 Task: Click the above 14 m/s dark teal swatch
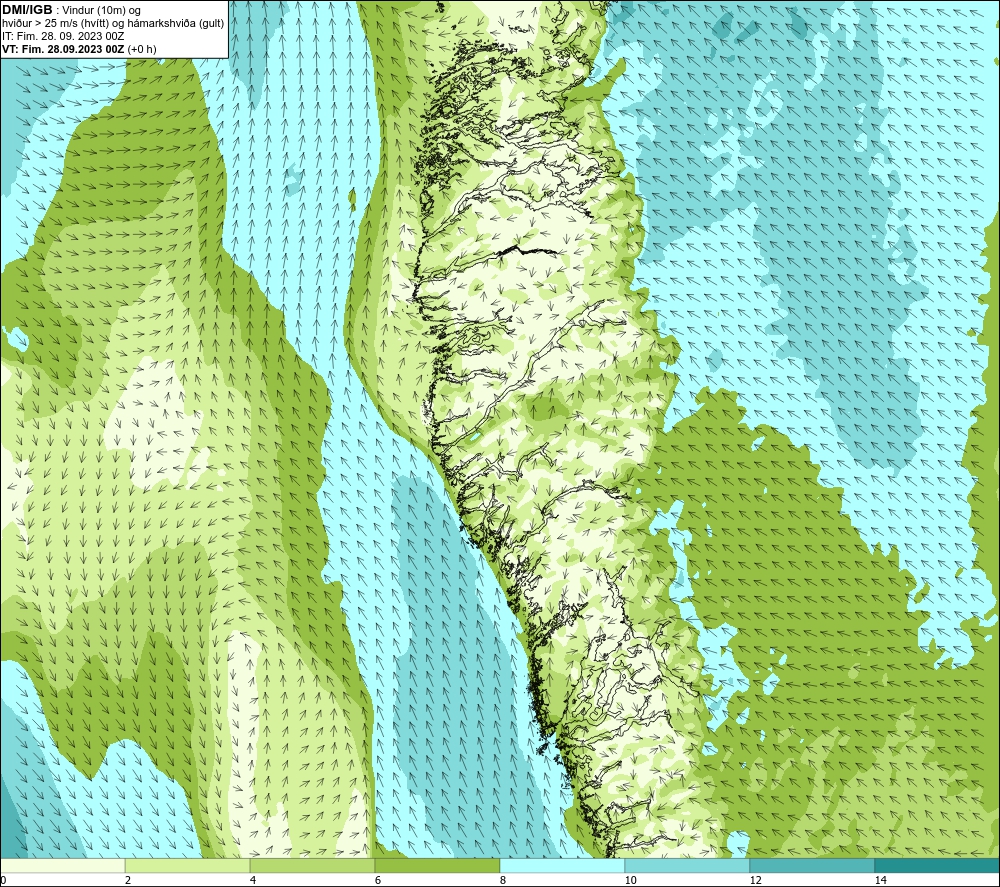coord(936,865)
